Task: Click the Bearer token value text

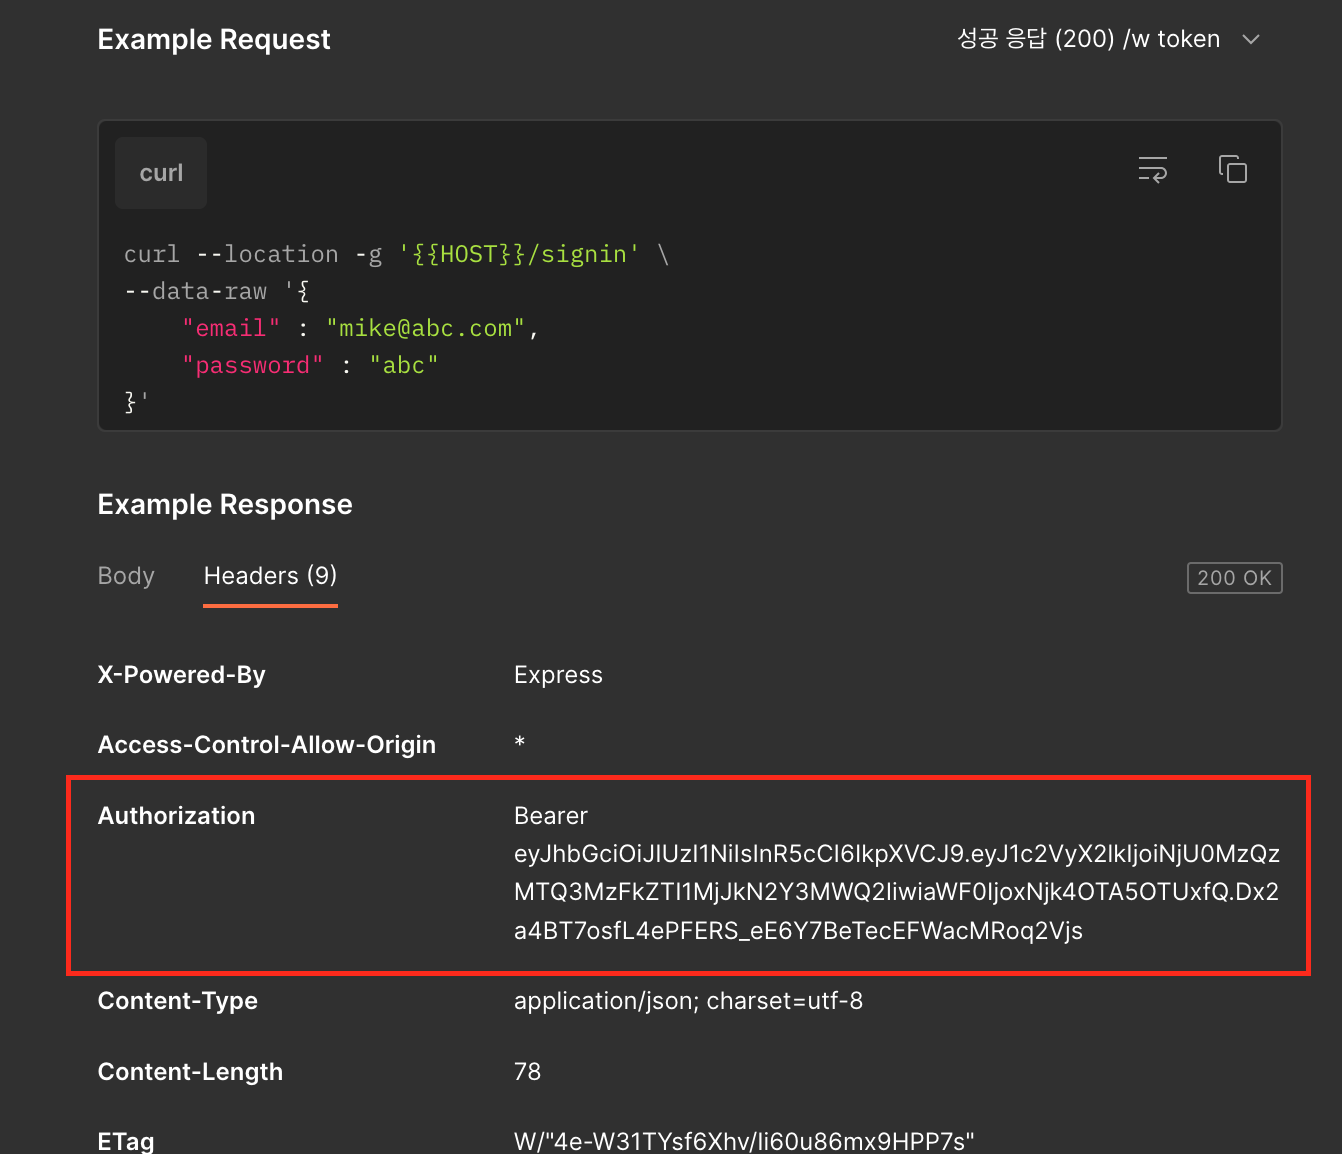Action: [x=897, y=873]
